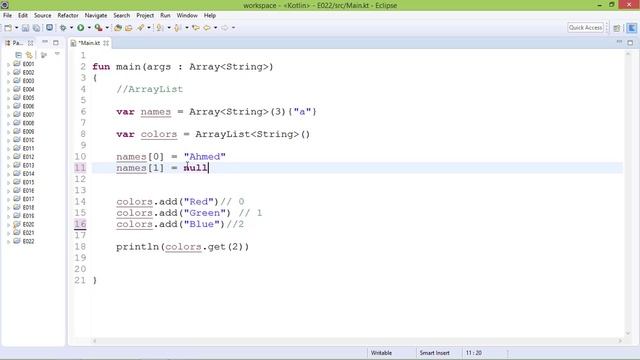This screenshot has width=640, height=360.
Task: Click the Open Type folder icon
Action: coord(129,28)
